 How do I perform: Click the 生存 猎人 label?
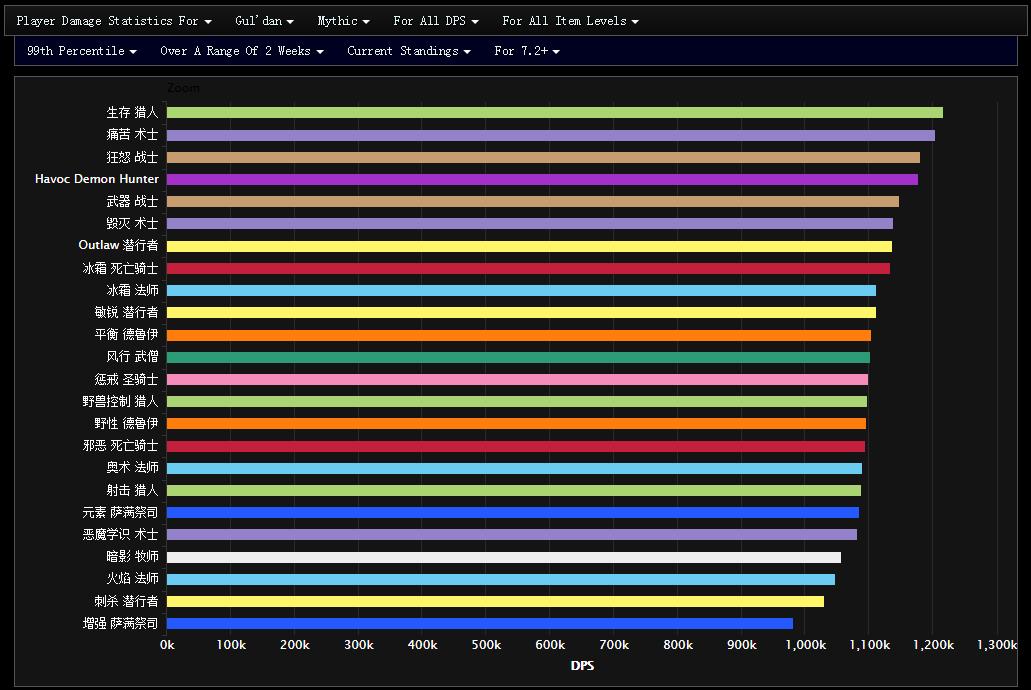[132, 113]
